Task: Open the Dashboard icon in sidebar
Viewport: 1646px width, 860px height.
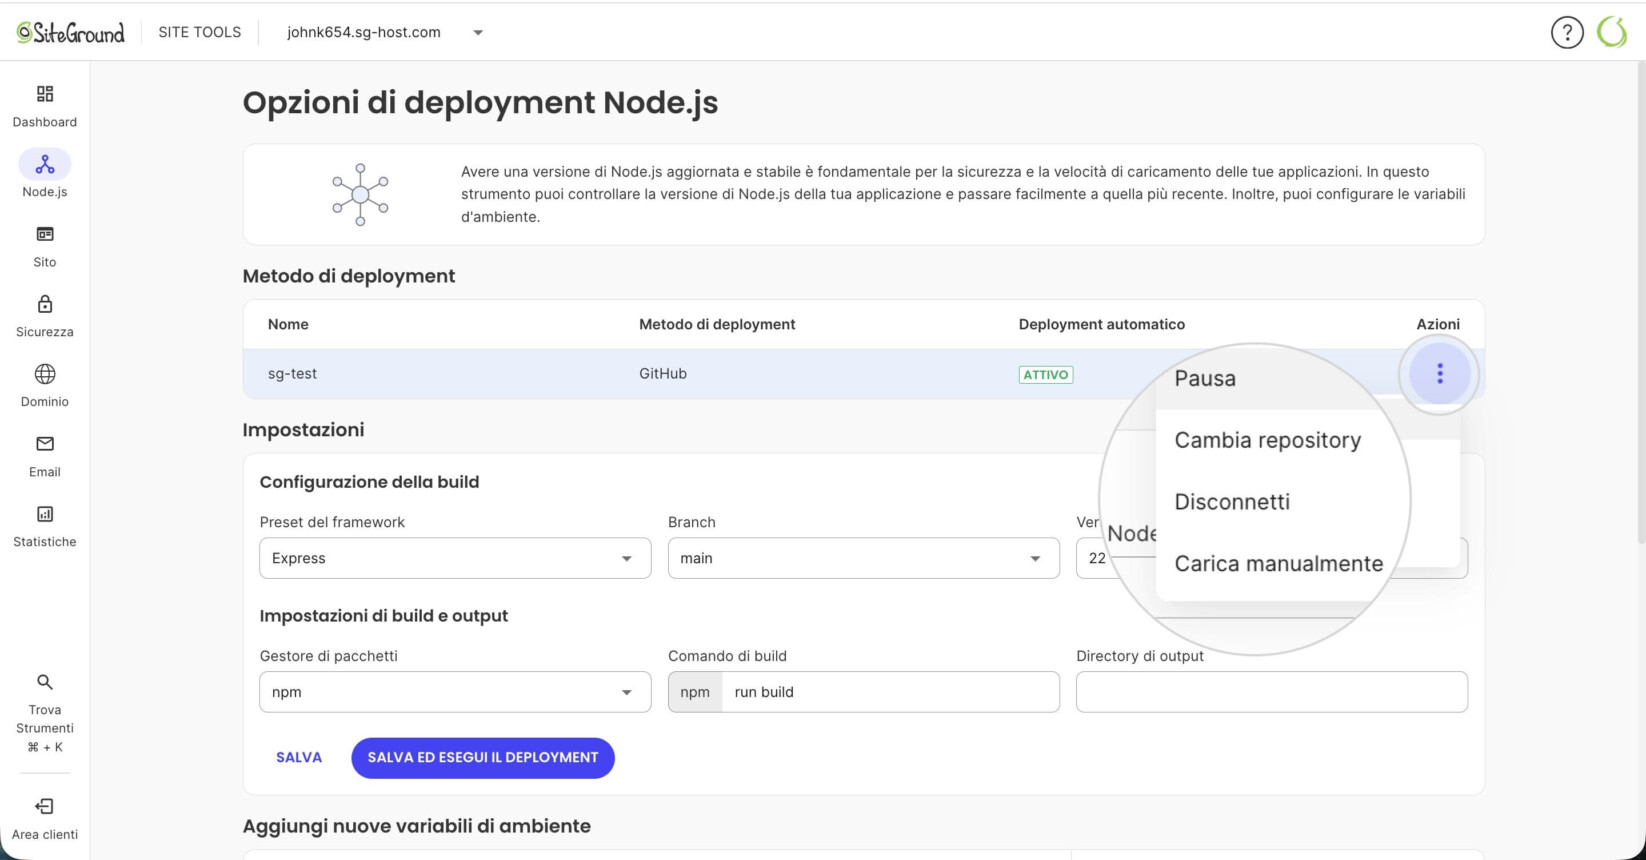Action: (45, 94)
